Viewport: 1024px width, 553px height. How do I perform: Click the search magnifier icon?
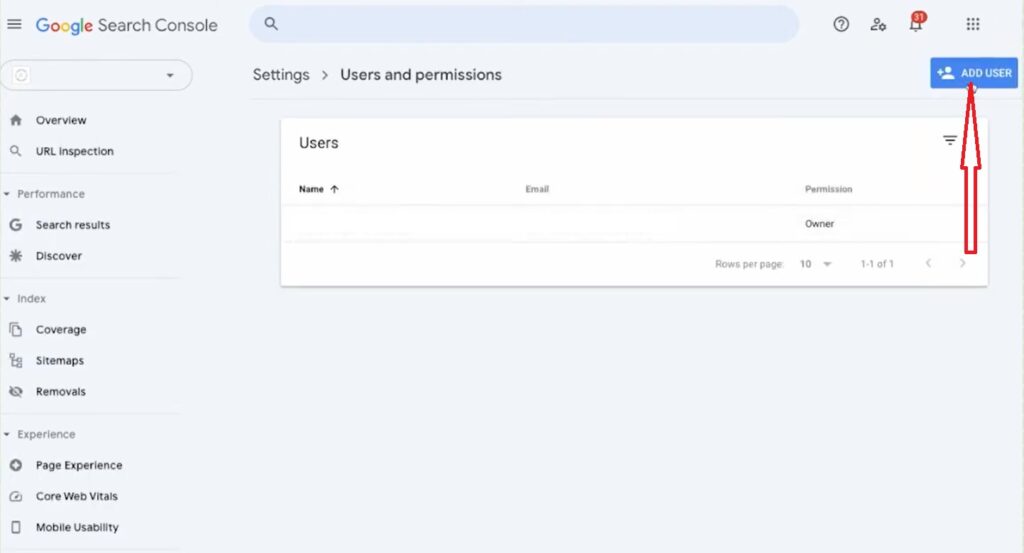click(x=270, y=24)
